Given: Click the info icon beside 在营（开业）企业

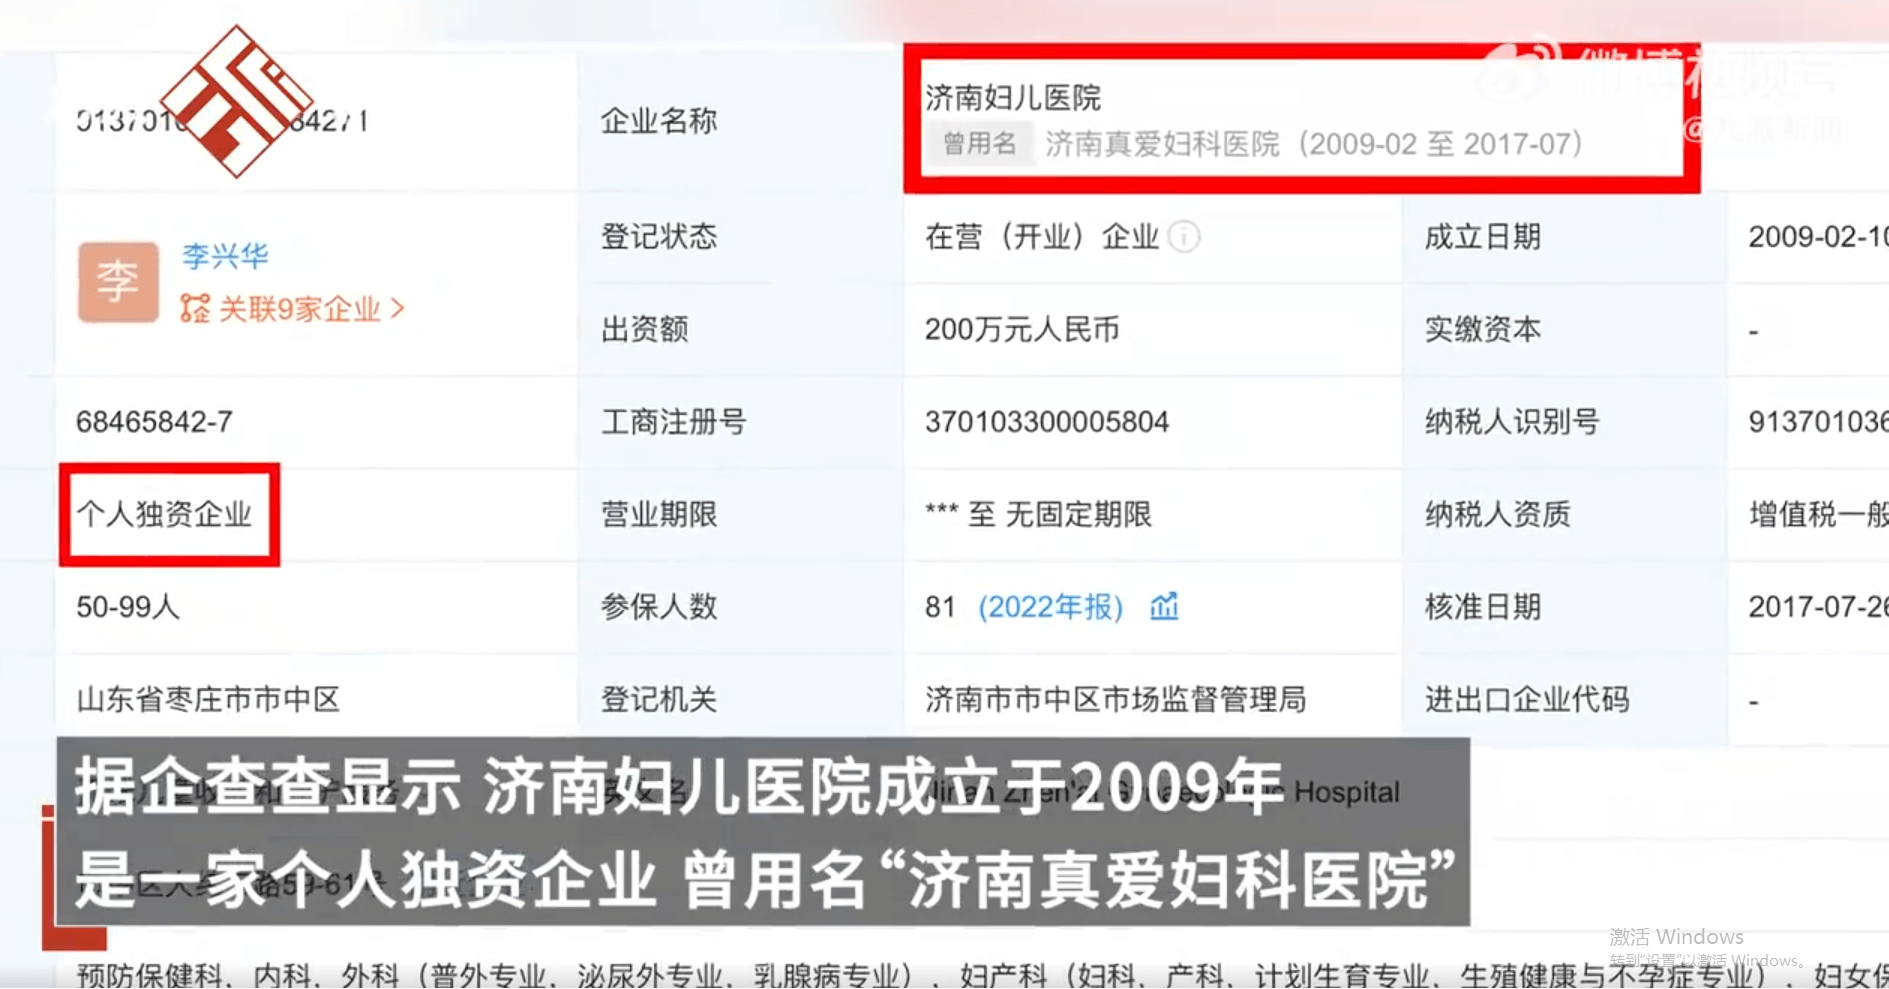Looking at the screenshot, I should point(1184,237).
